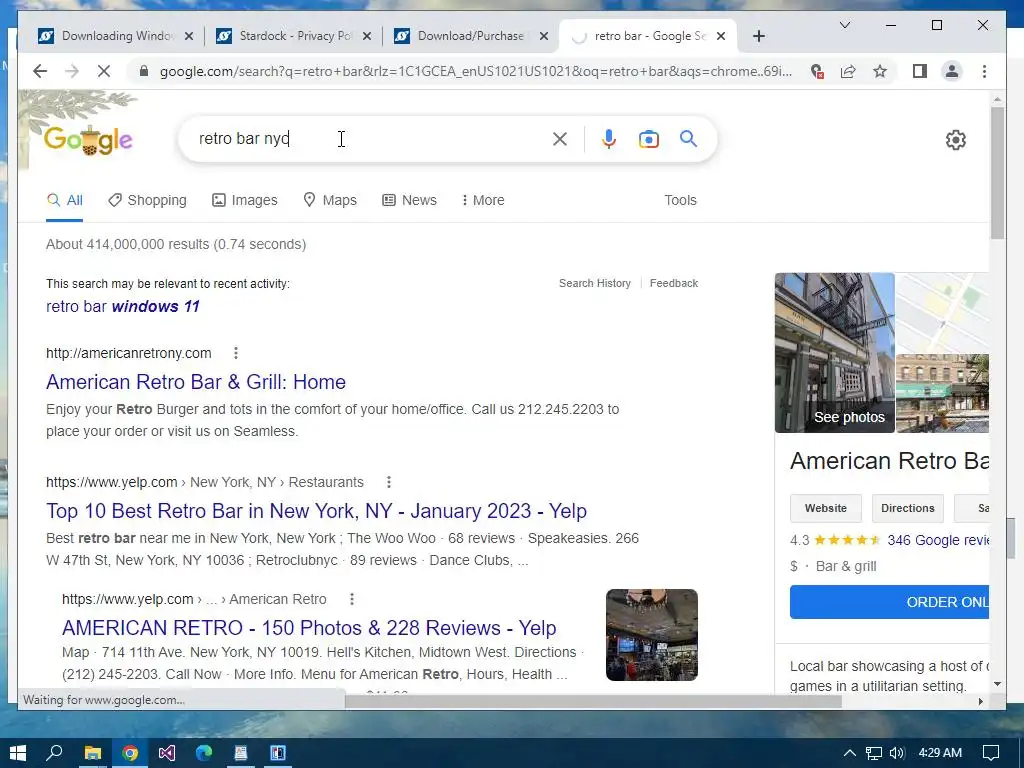1024x768 pixels.
Task: Open options for americanretrony.com result
Action: [236, 353]
